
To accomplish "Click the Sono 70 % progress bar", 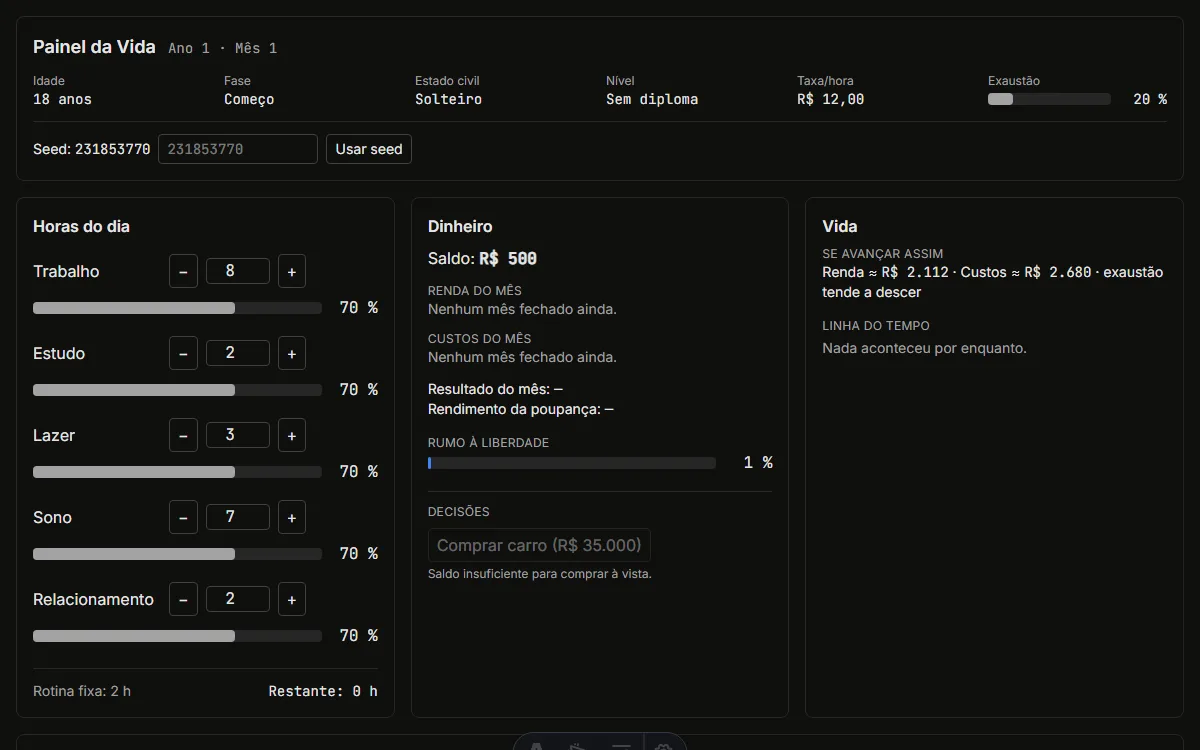I will tap(178, 554).
